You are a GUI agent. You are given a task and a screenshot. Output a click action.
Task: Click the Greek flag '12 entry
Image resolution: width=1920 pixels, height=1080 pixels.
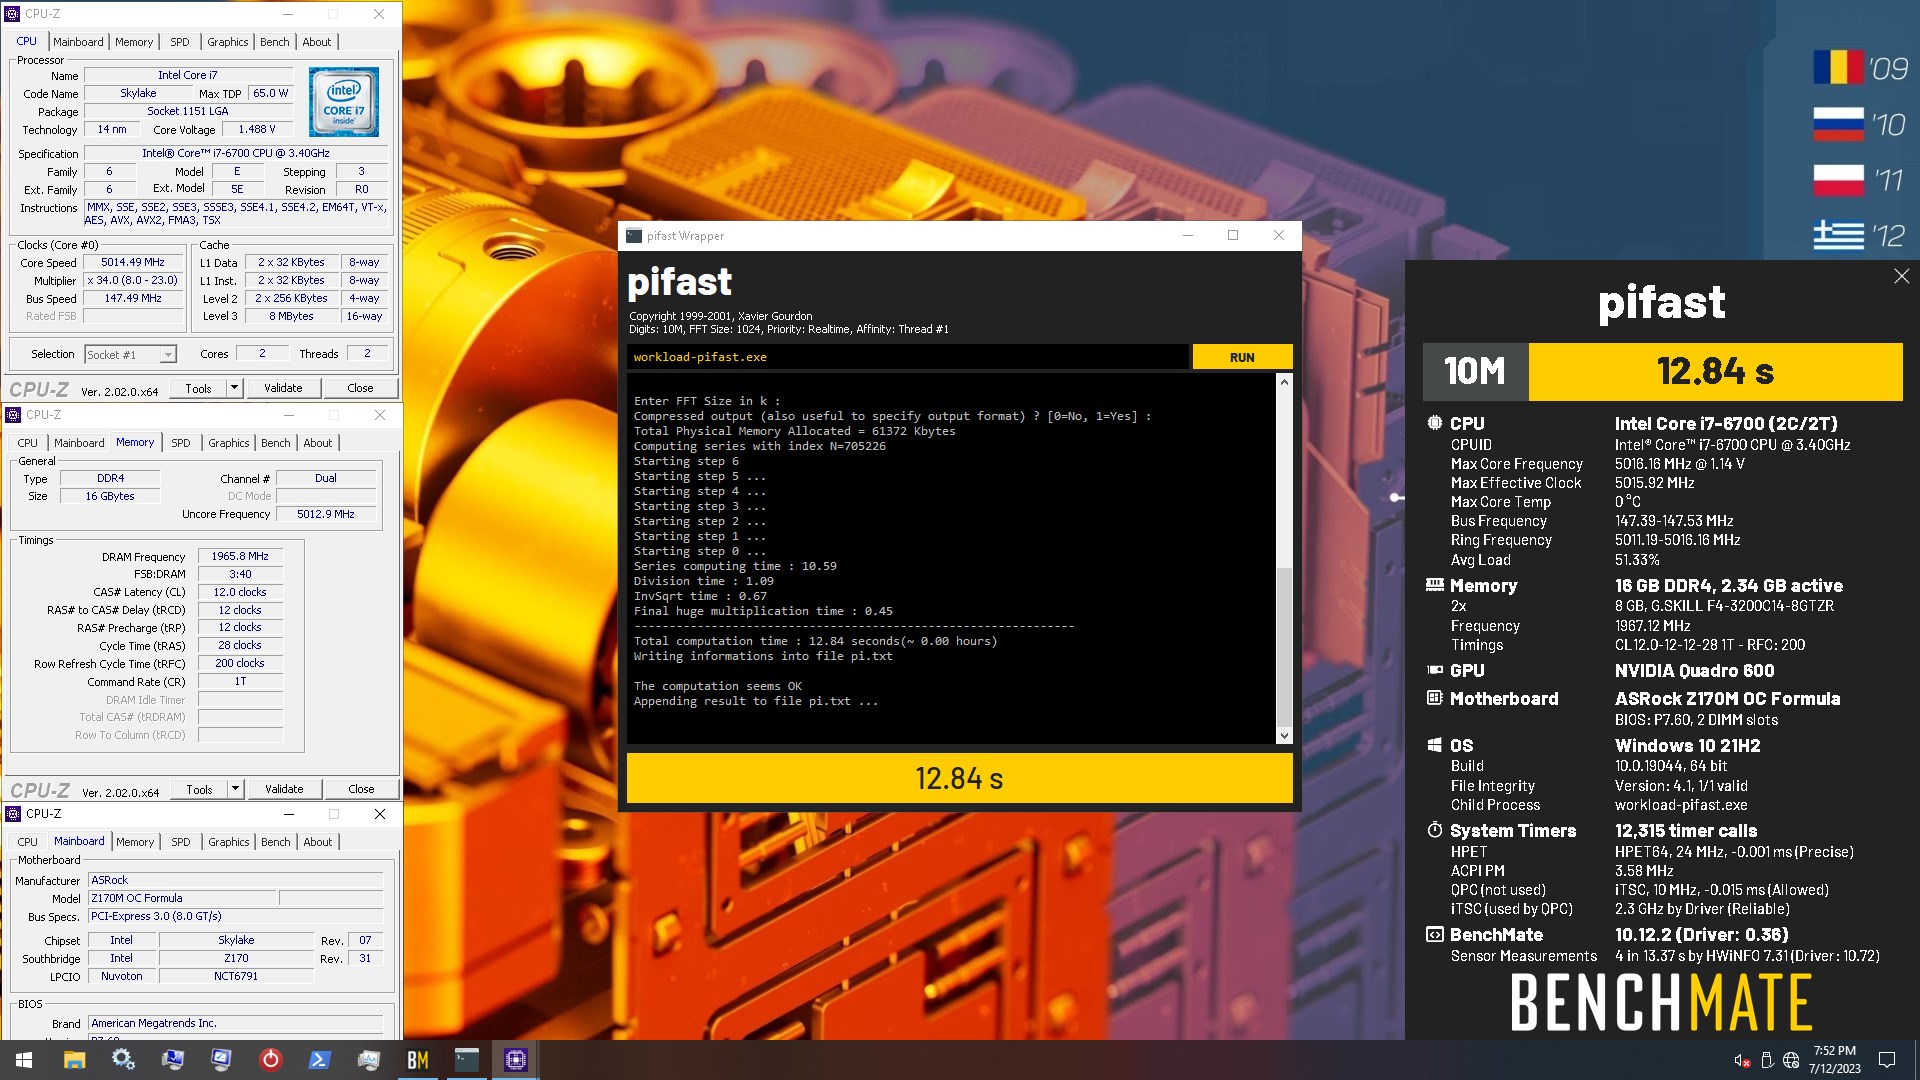pos(1861,236)
